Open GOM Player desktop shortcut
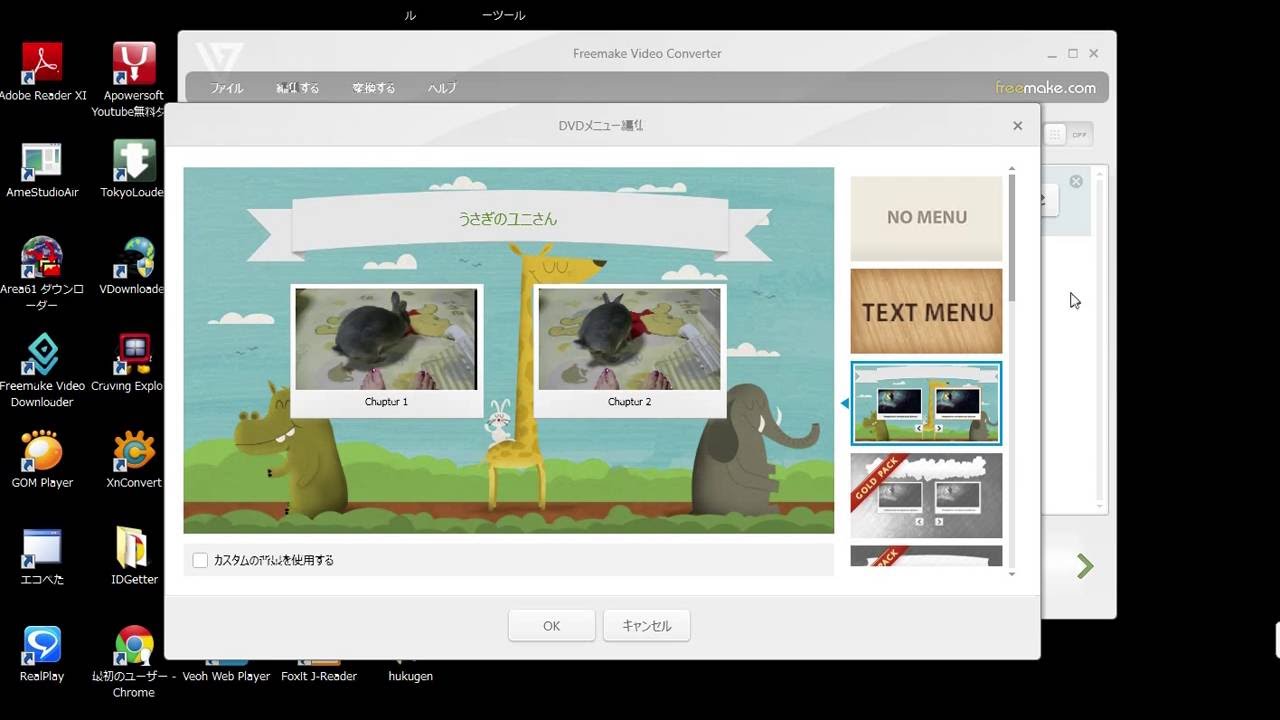This screenshot has width=1280, height=720. point(42,451)
